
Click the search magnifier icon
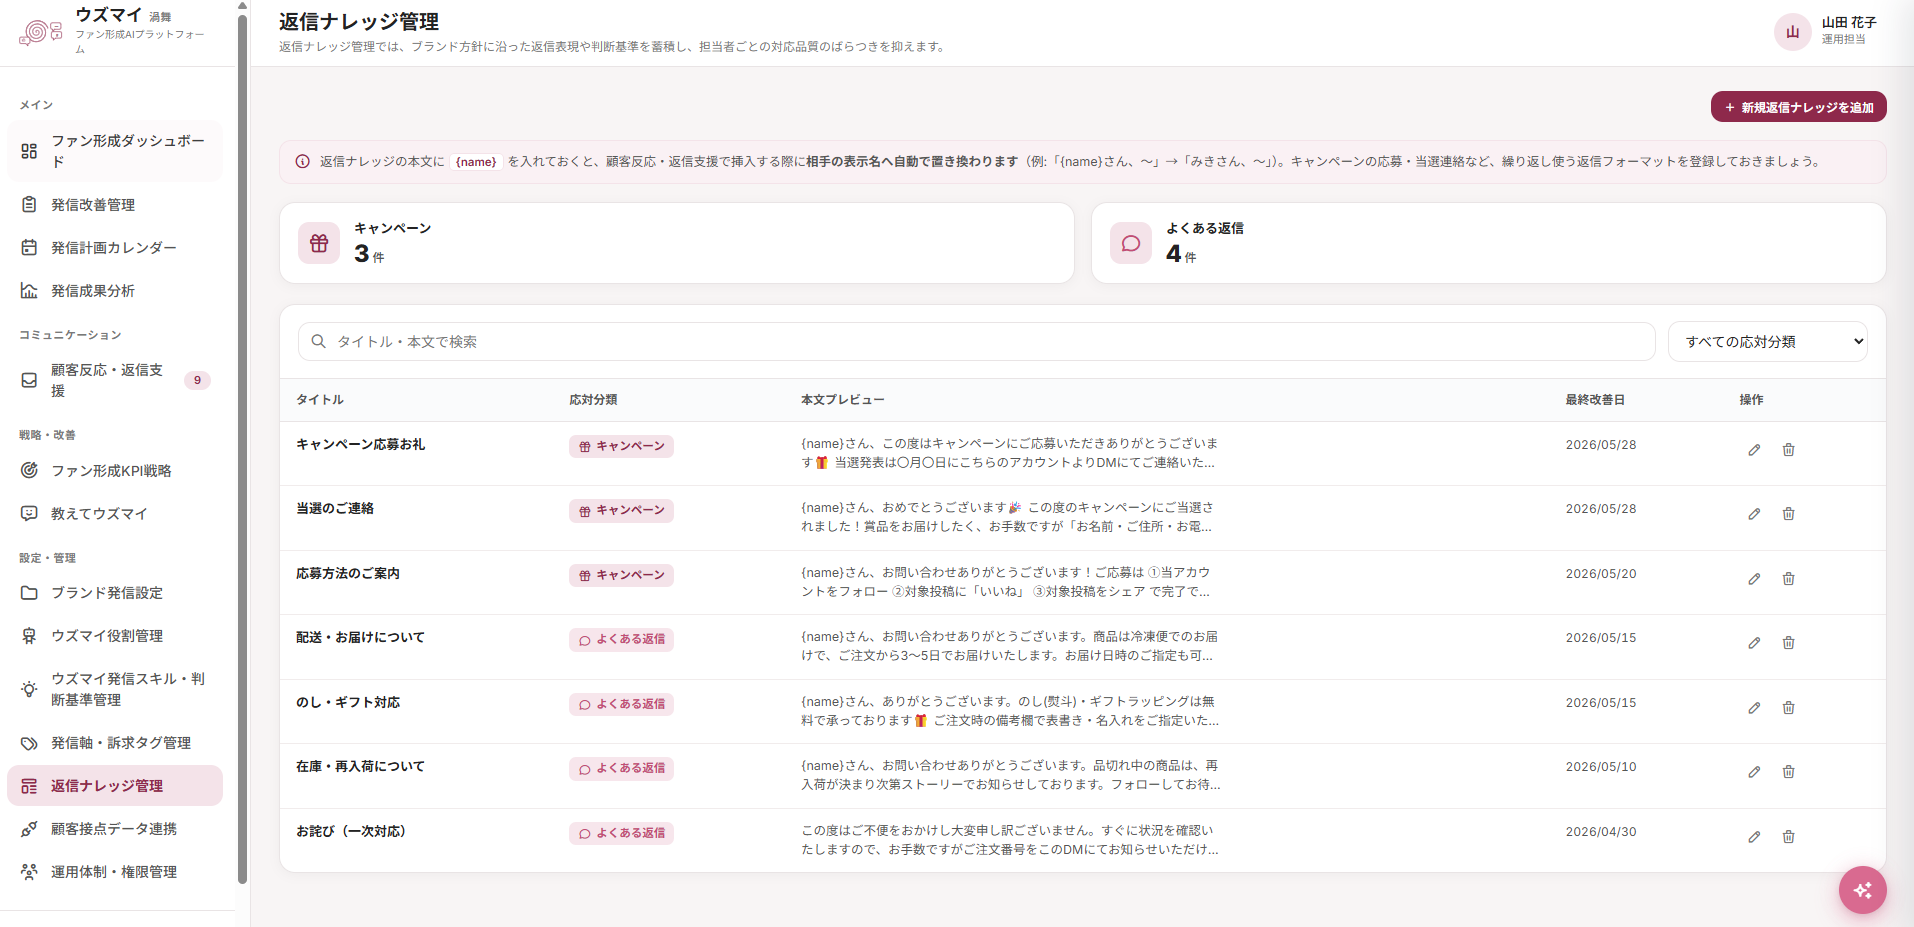[x=318, y=342]
